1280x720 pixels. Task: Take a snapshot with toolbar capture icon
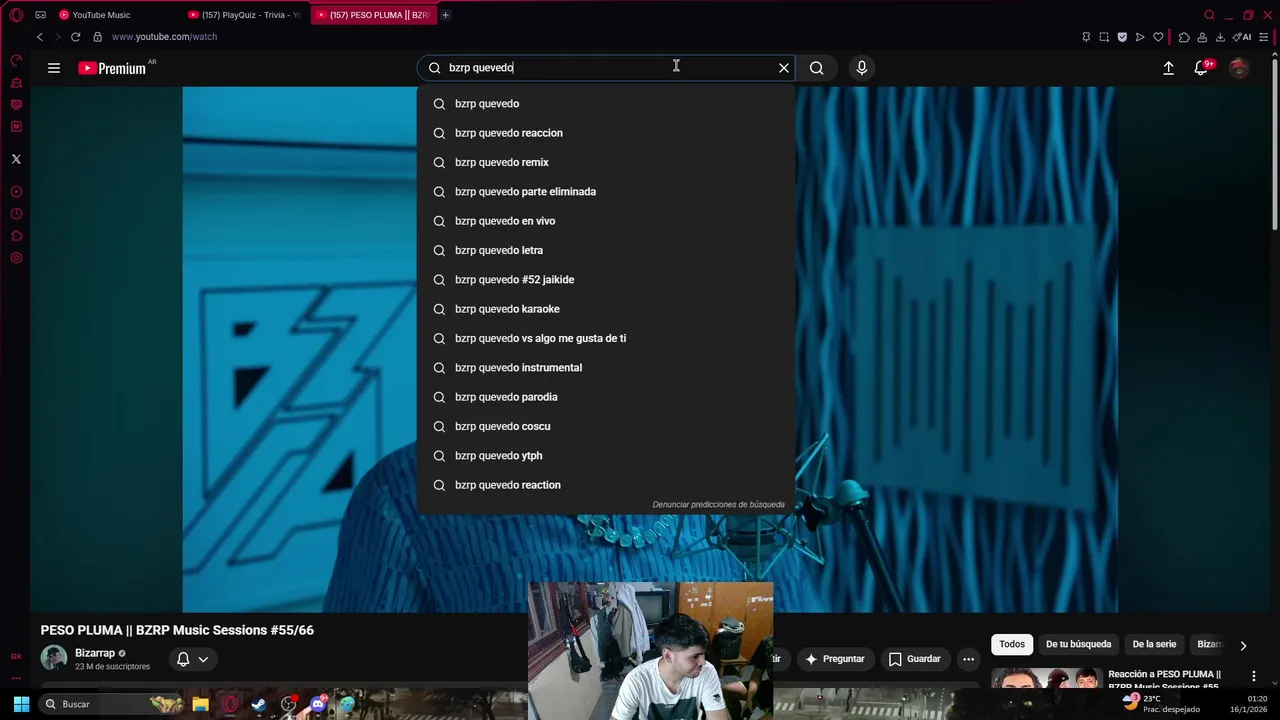click(x=1104, y=37)
